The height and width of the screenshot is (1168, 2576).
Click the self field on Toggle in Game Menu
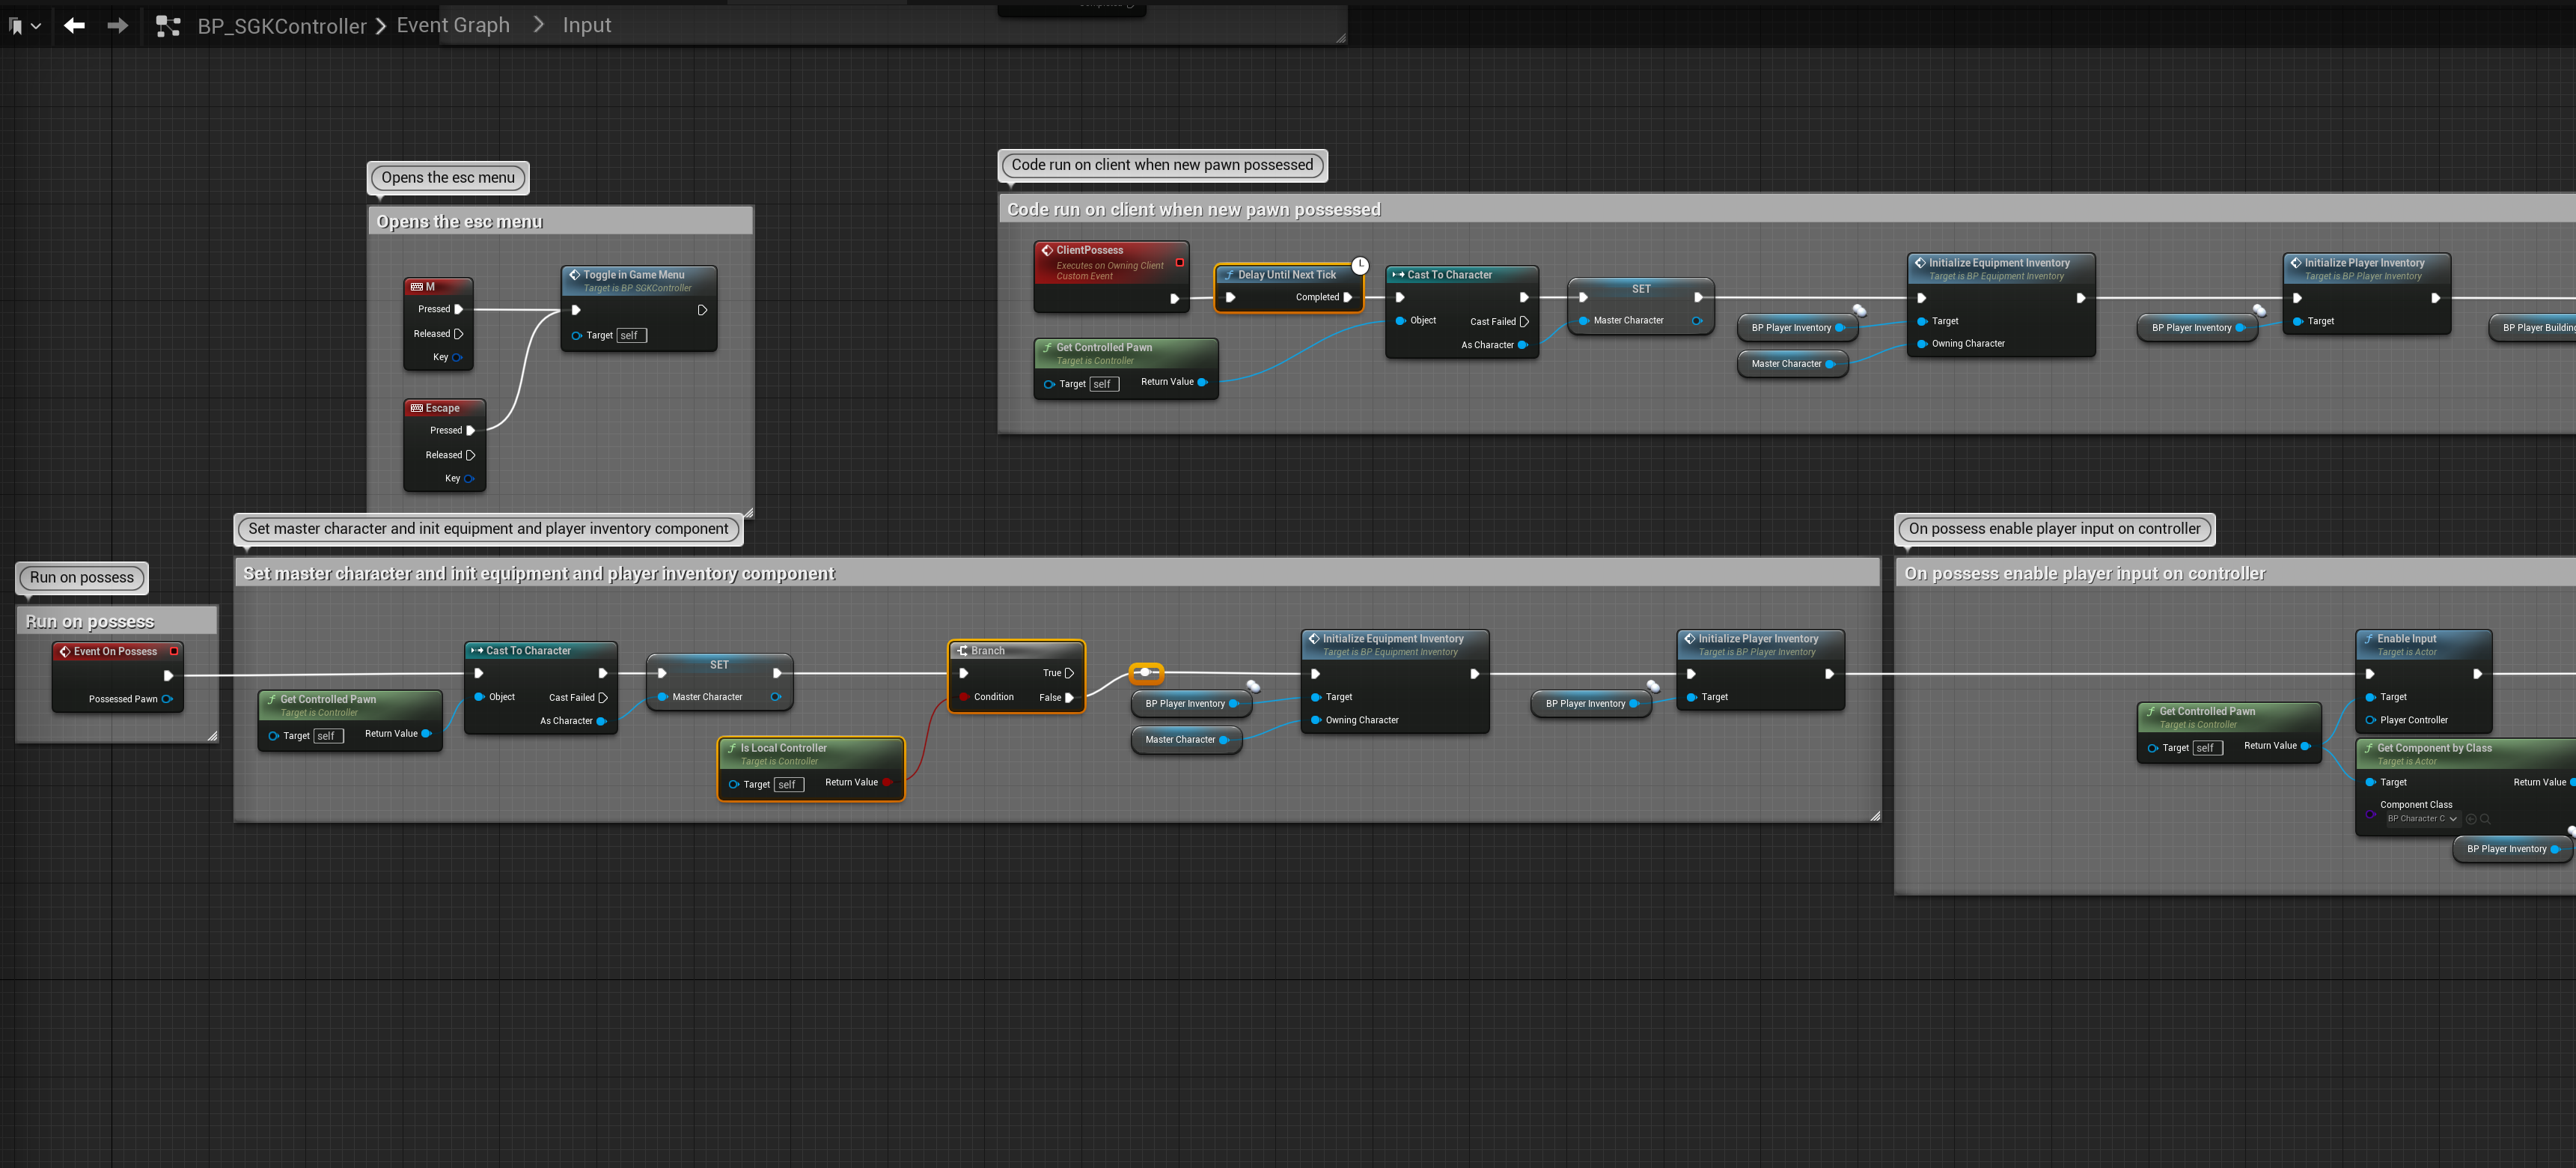631,336
